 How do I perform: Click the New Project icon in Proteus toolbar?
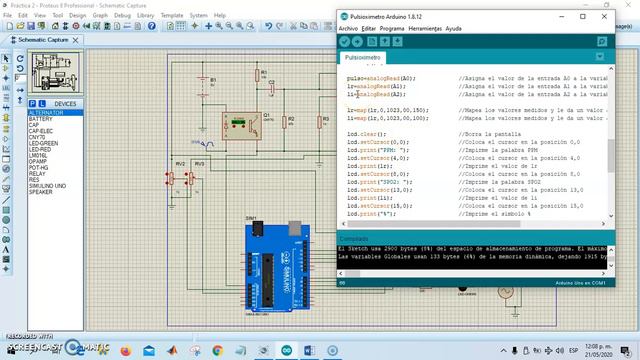[x=9, y=26]
